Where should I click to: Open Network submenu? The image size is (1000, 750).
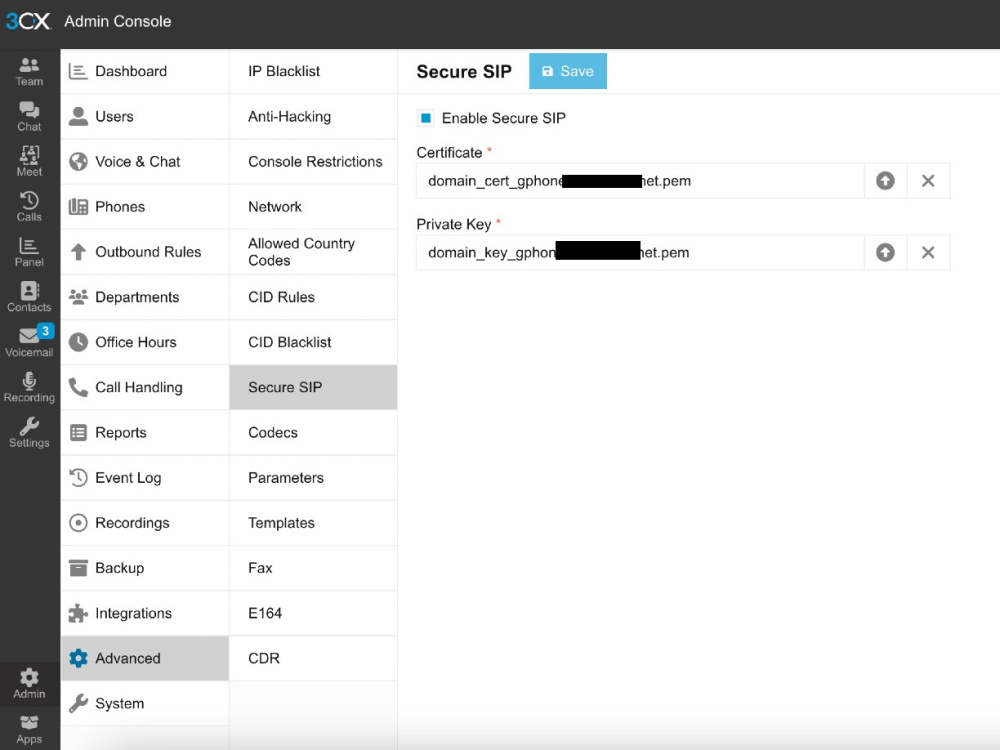[x=313, y=207]
